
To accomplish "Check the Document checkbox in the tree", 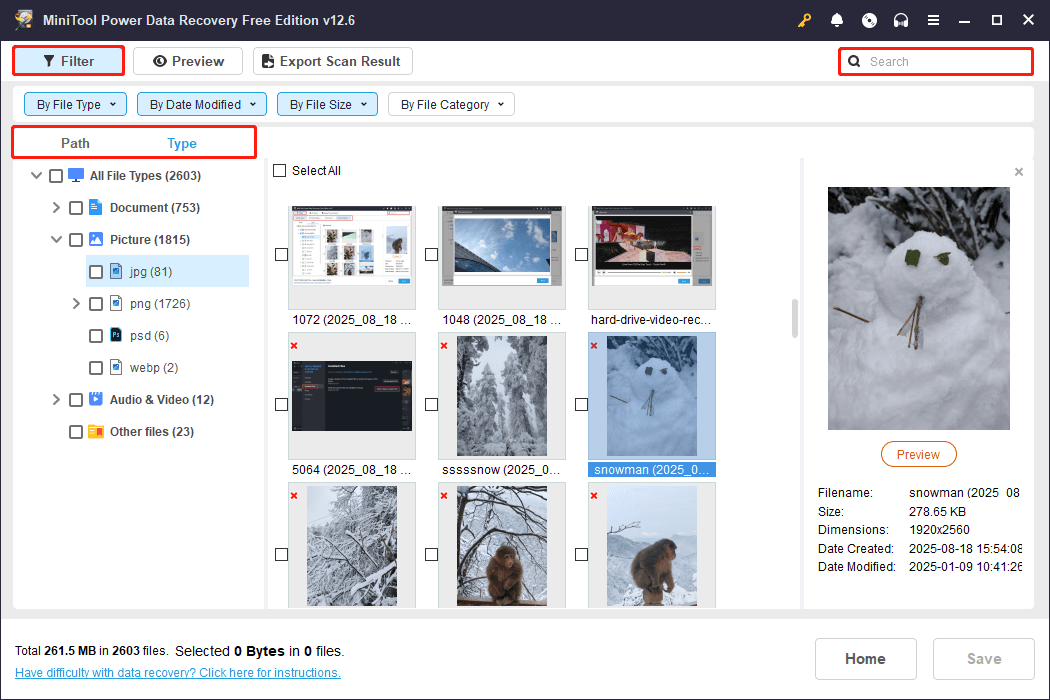I will [75, 207].
